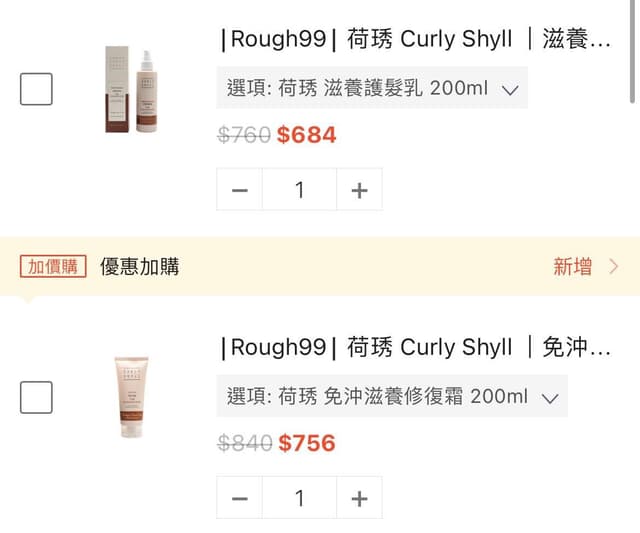
Task: Click the $684 discounted price
Action: coord(307,135)
